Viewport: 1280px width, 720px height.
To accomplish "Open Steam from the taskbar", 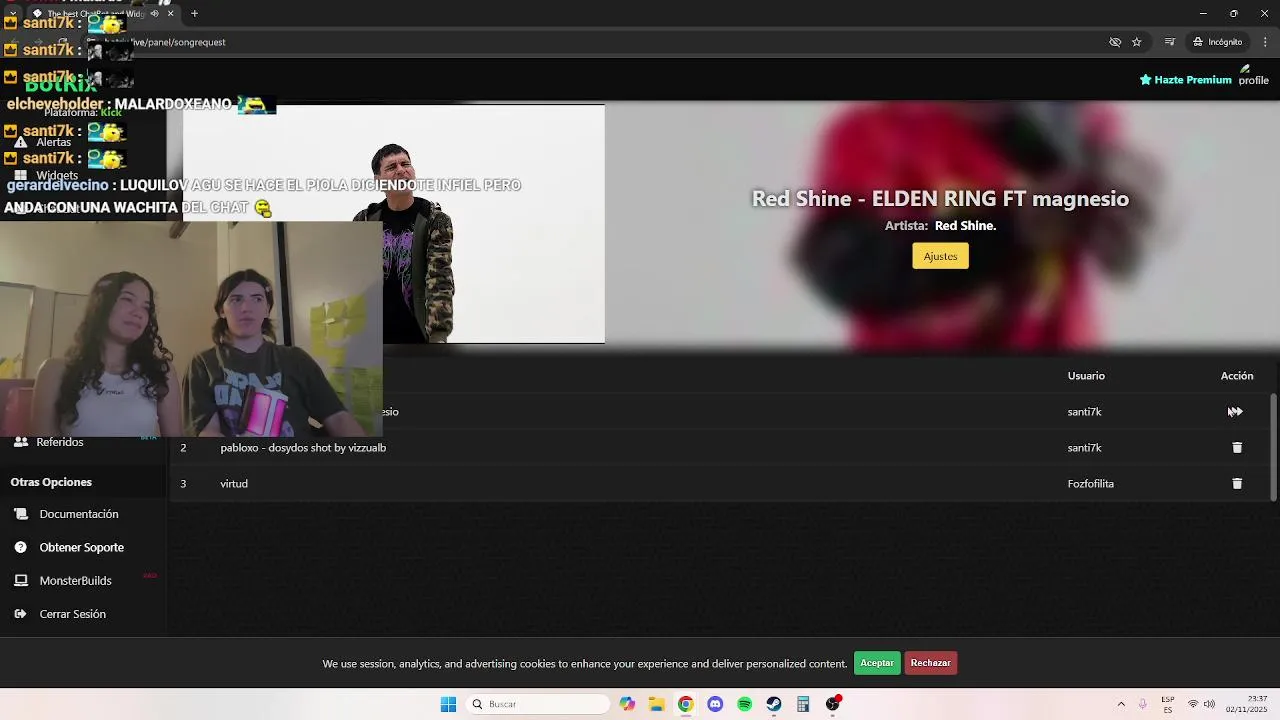I will 774,704.
